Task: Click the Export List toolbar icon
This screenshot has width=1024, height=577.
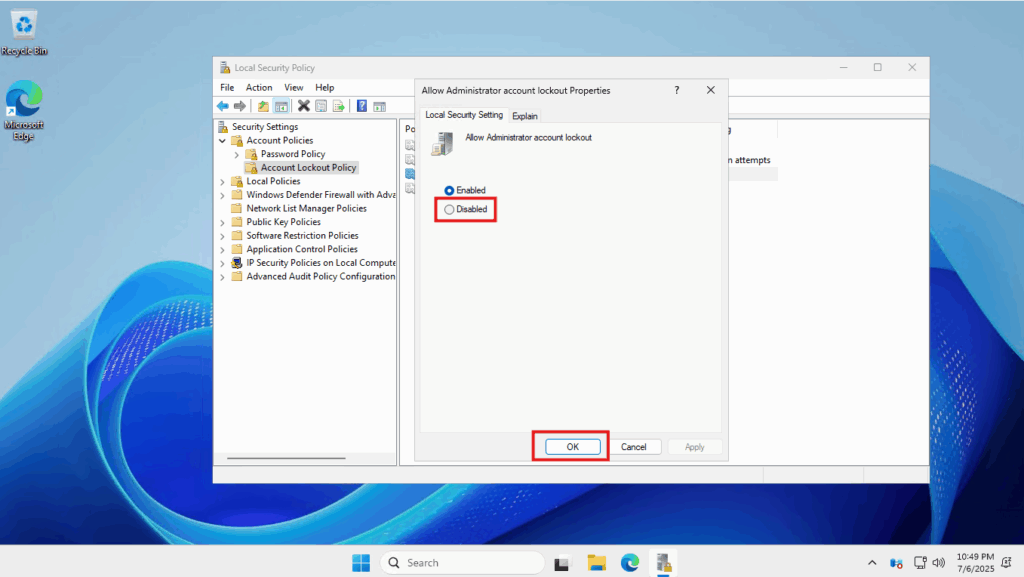Action: point(338,106)
